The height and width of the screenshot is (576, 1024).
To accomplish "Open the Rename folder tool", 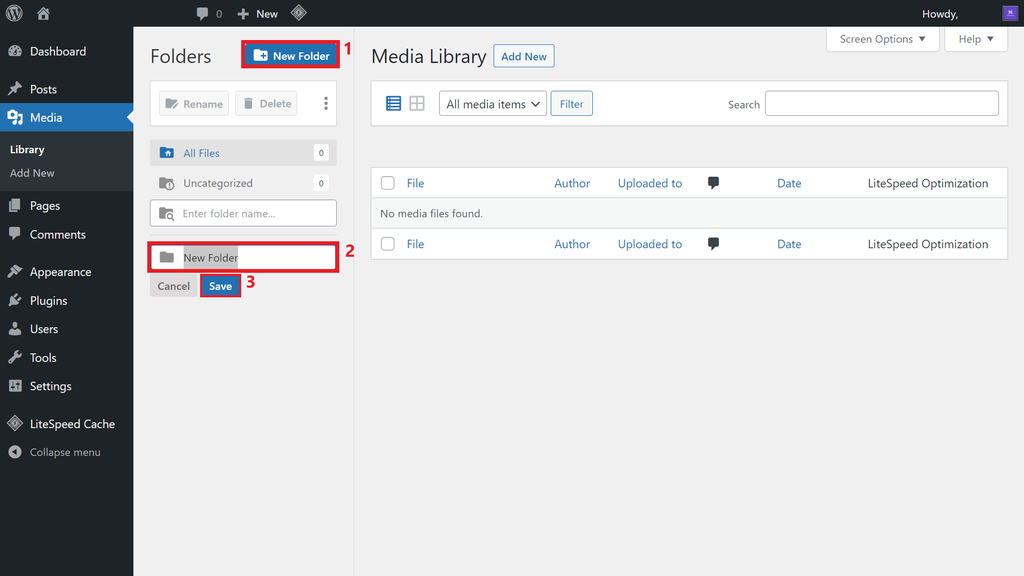I will point(193,103).
